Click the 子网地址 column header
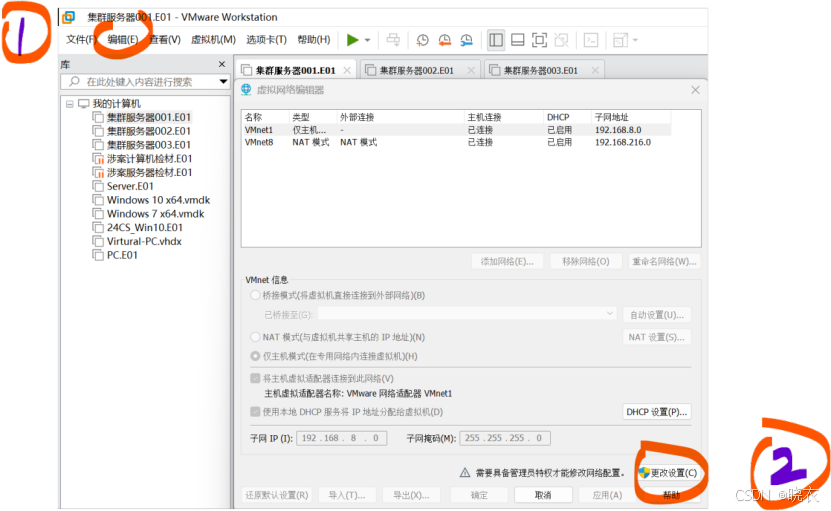 [x=611, y=117]
